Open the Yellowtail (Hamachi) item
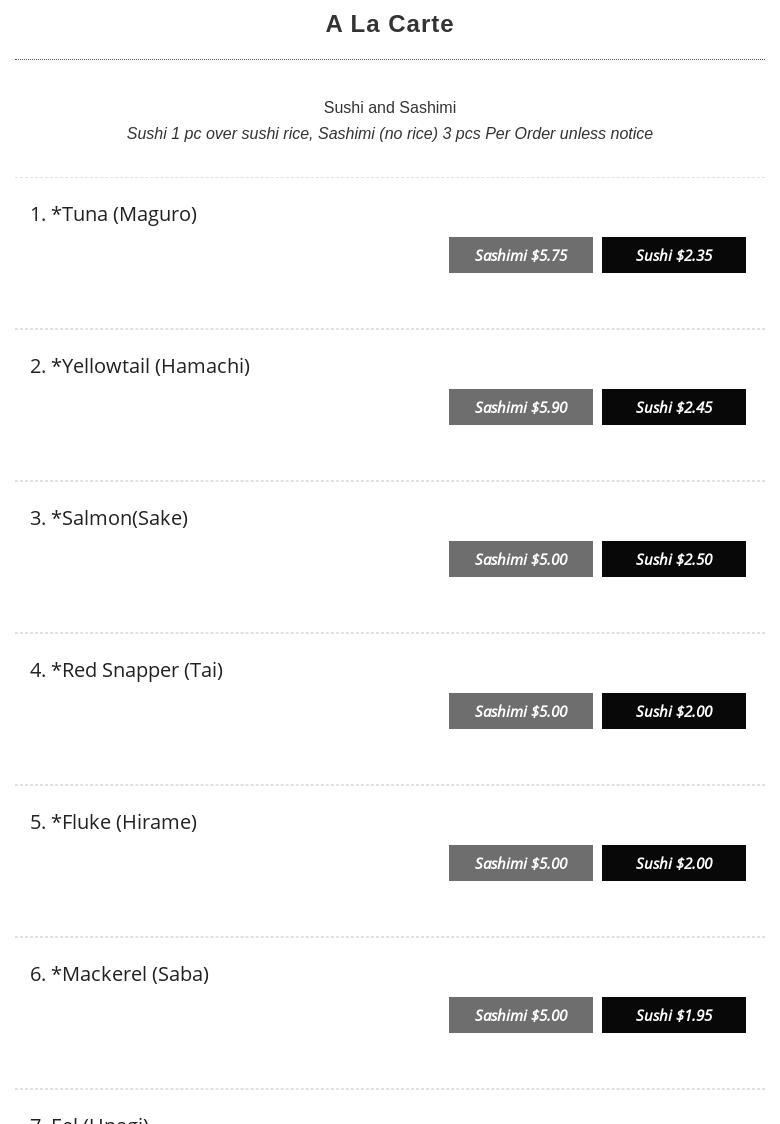Screen dimensions: 780x1124 [x=140, y=366]
